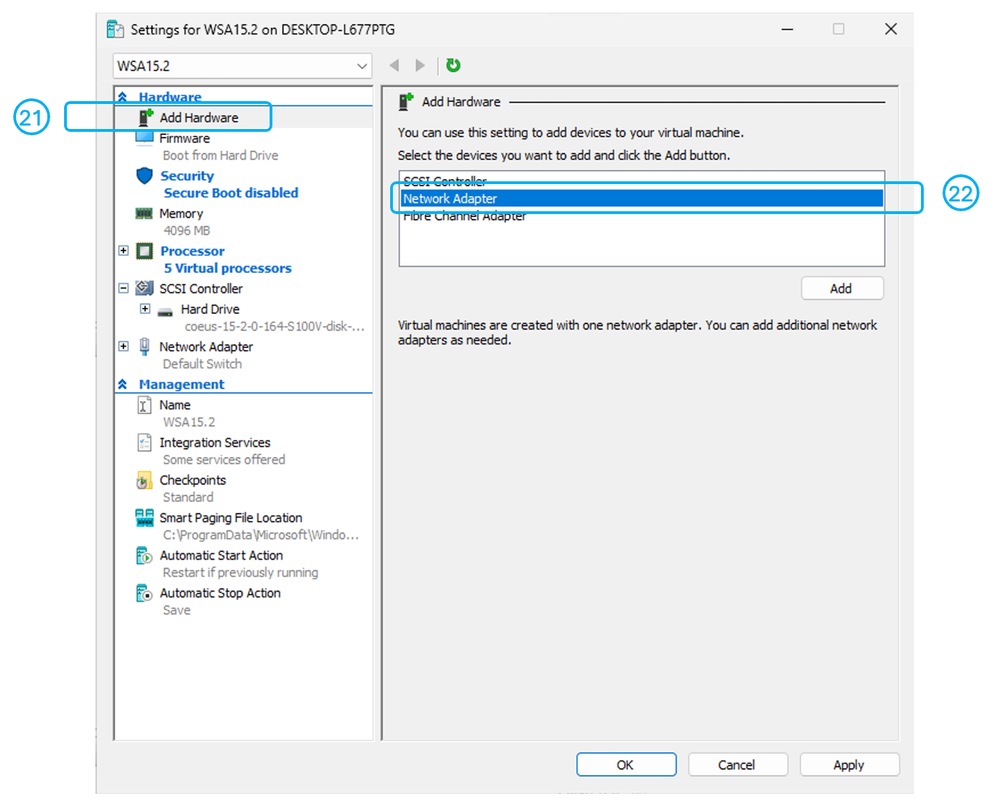Viewport: 999px width, 807px height.
Task: Click the 'Default Switch' subtext
Action: coord(202,364)
